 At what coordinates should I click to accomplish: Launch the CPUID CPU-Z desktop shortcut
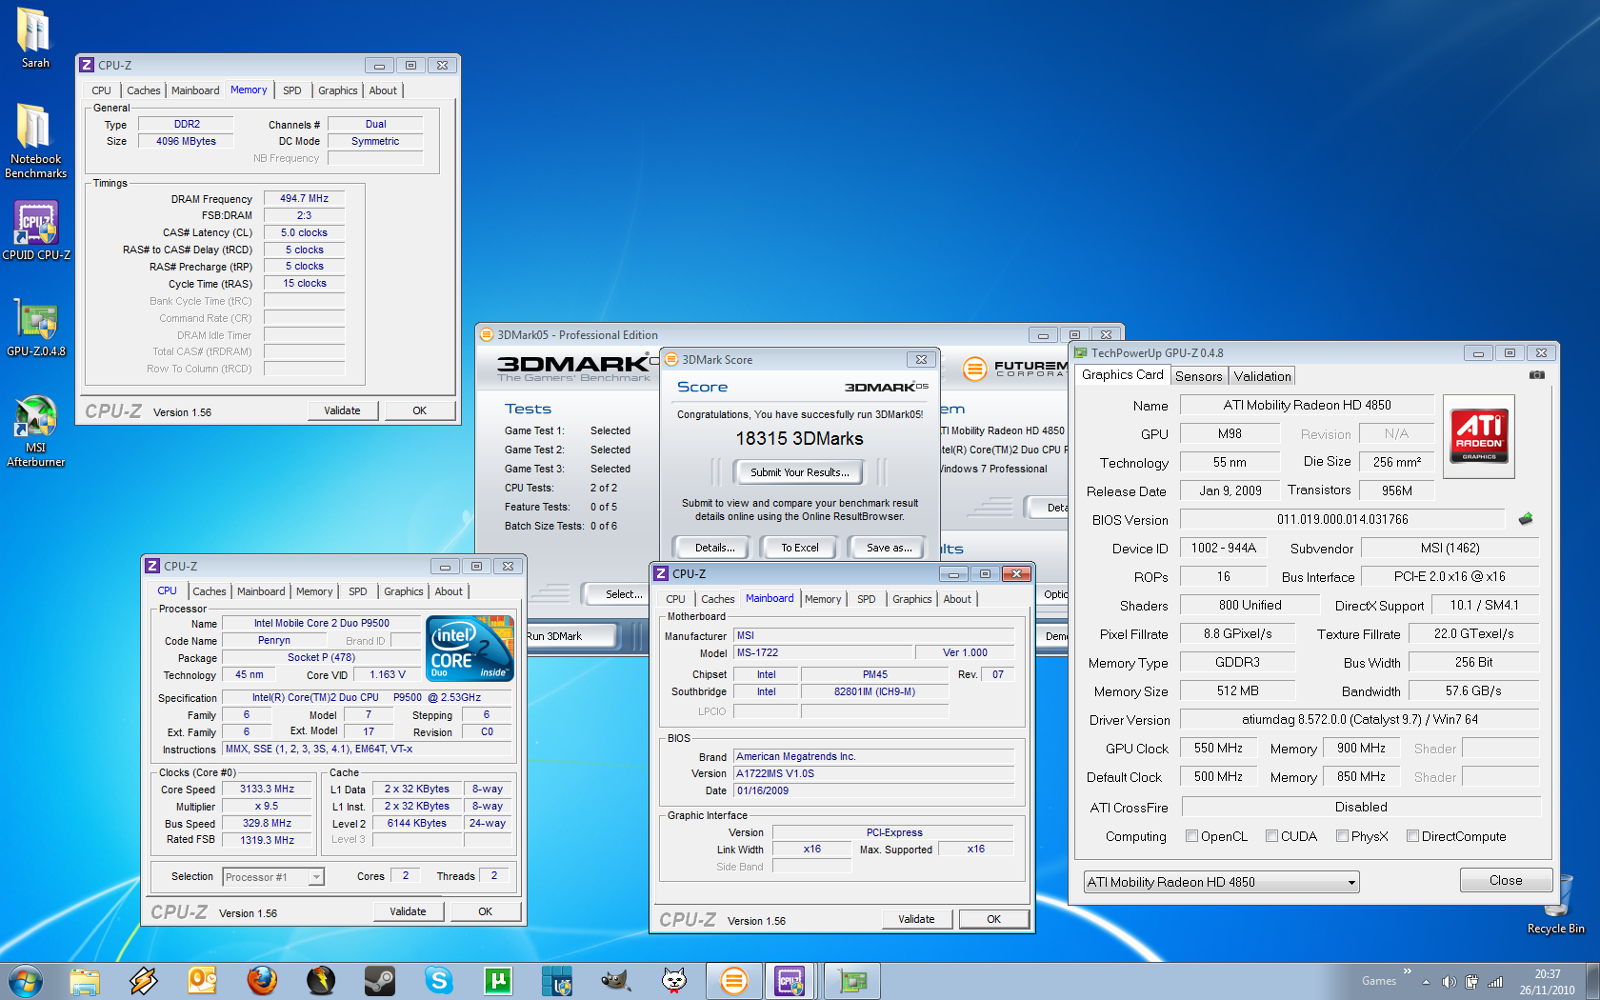[x=36, y=231]
